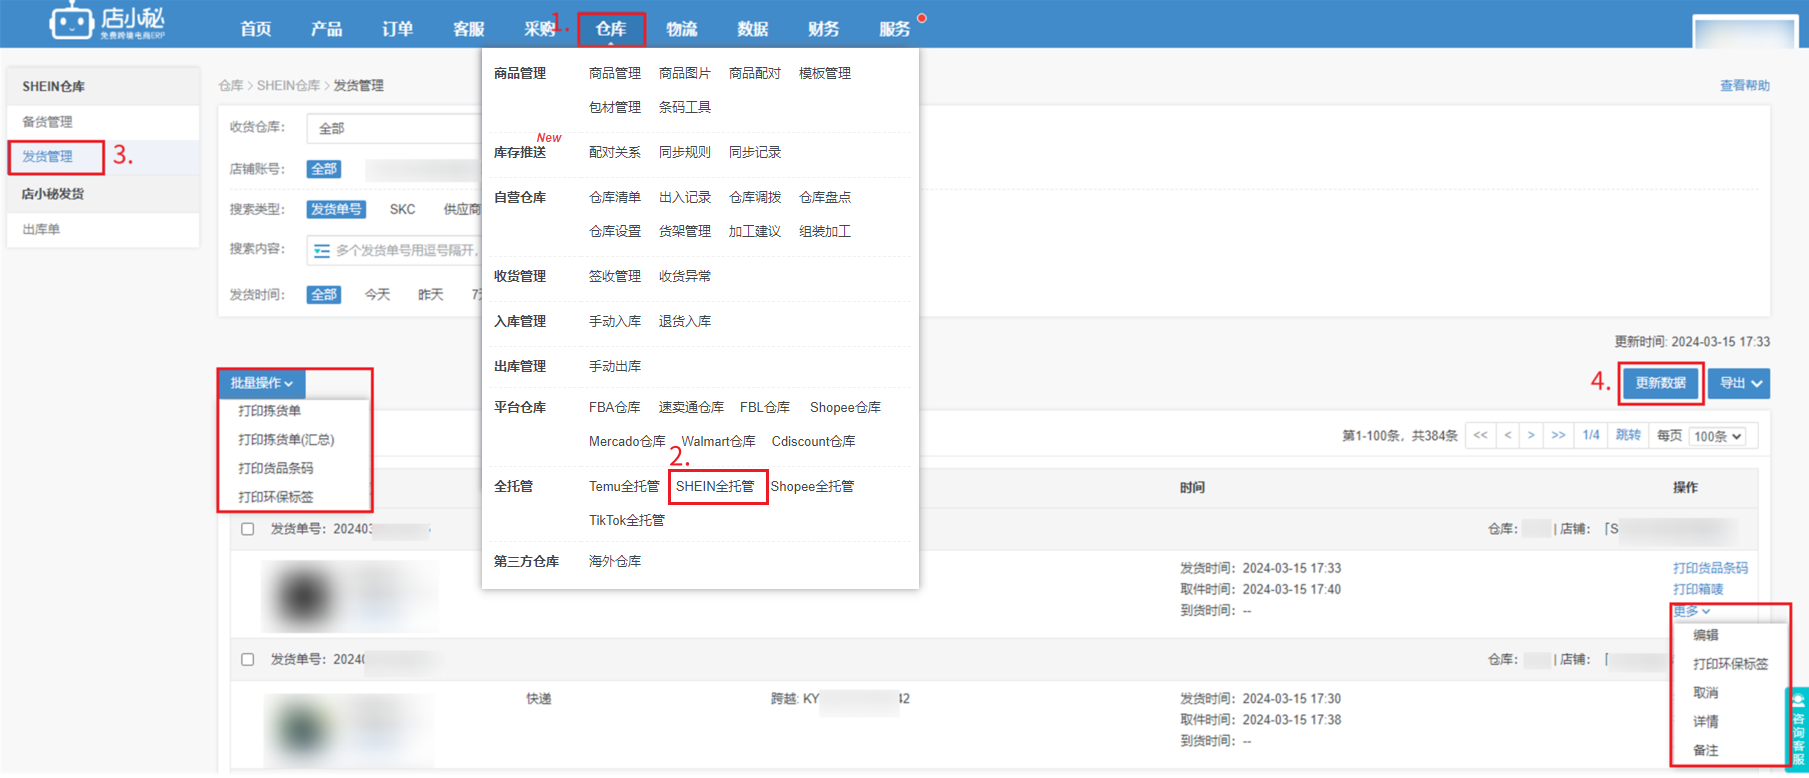Choose 打印货品条码 from batch menu

(275, 468)
